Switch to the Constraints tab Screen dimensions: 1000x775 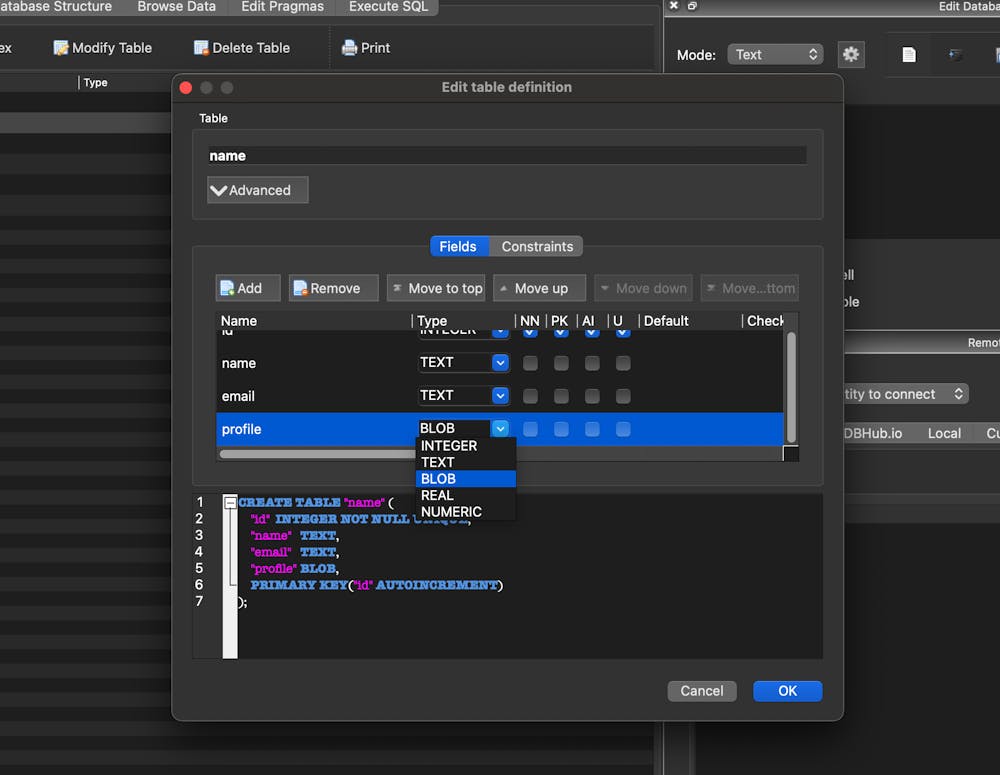pos(537,246)
